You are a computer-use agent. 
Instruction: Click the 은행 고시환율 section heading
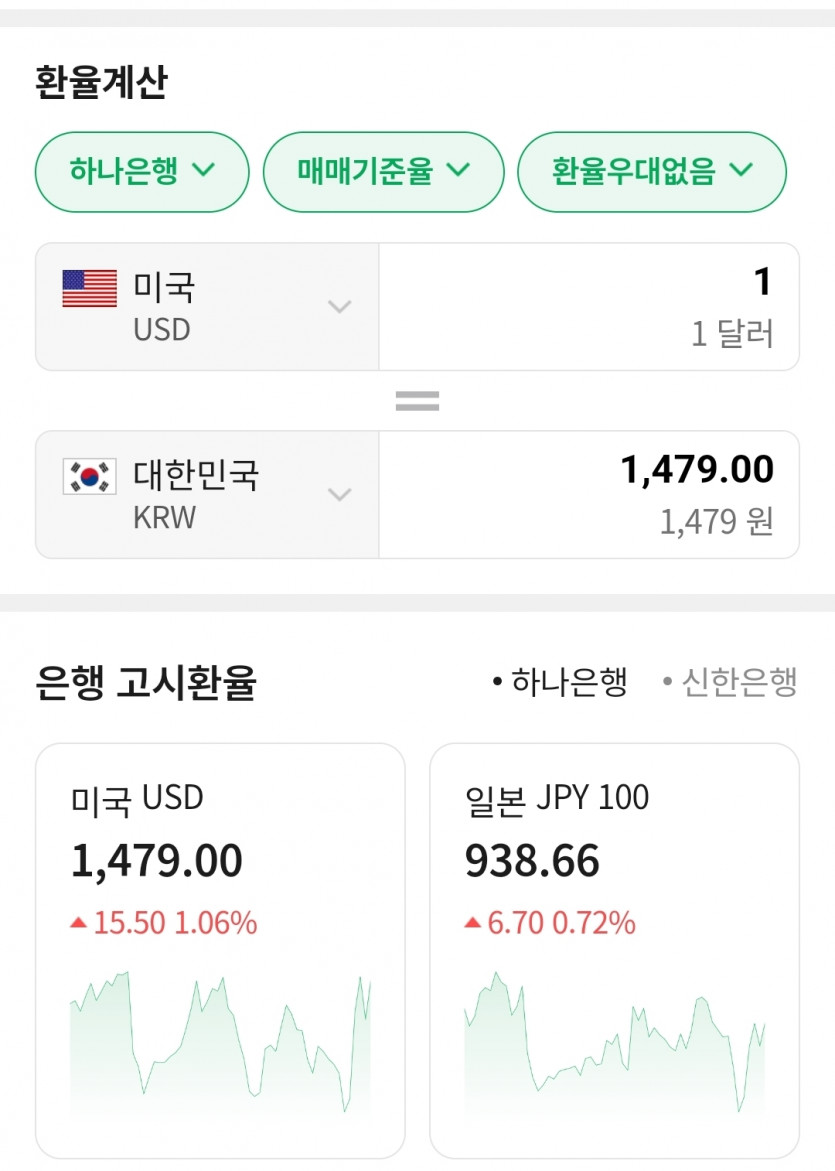point(146,684)
